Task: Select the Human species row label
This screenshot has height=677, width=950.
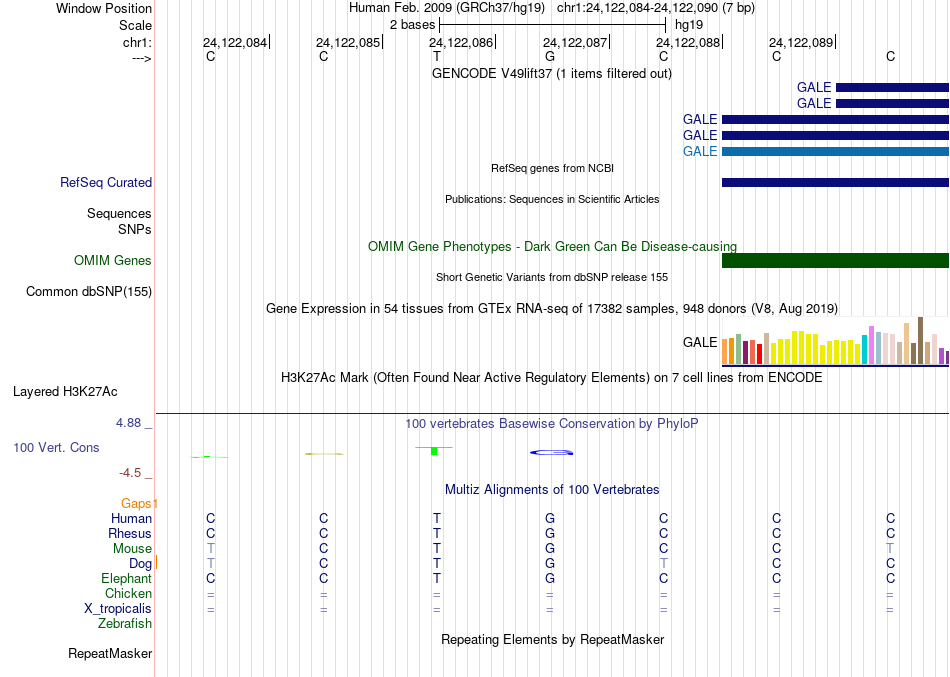Action: (131, 518)
